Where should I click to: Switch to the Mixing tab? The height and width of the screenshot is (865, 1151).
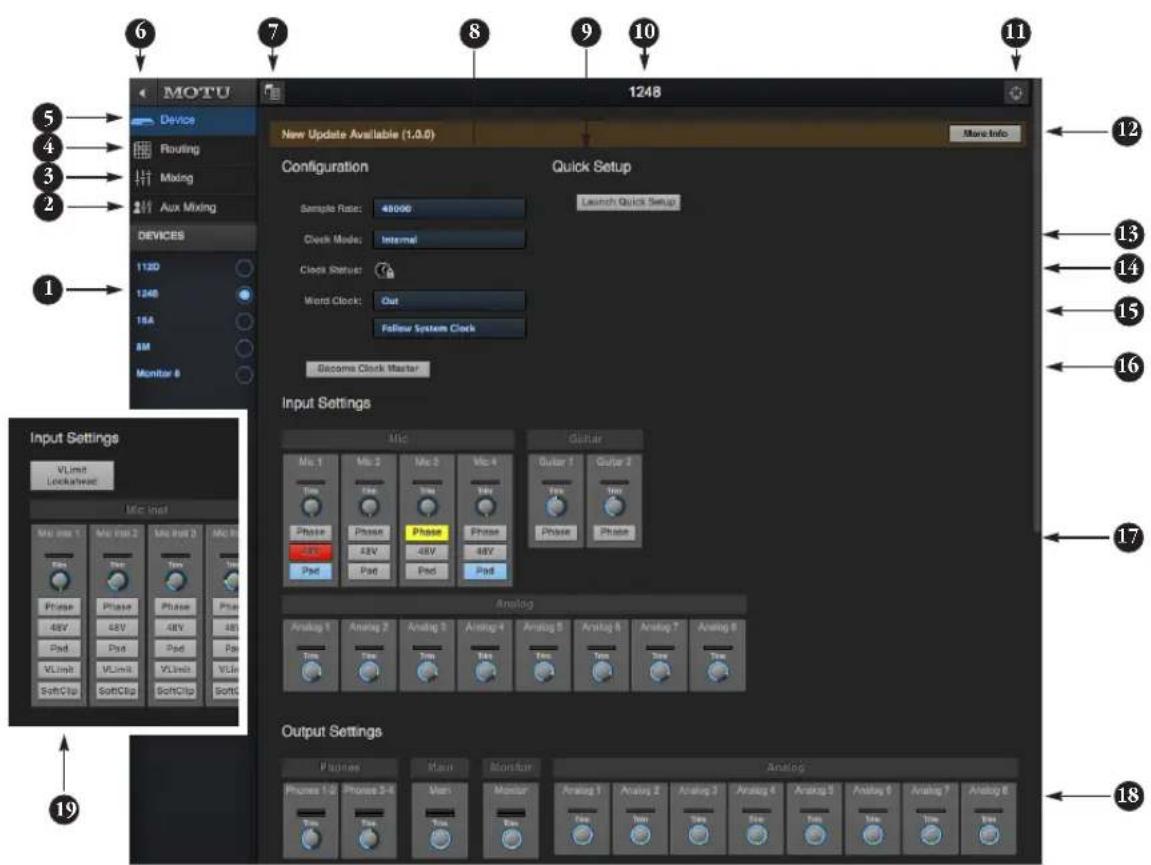tap(193, 178)
